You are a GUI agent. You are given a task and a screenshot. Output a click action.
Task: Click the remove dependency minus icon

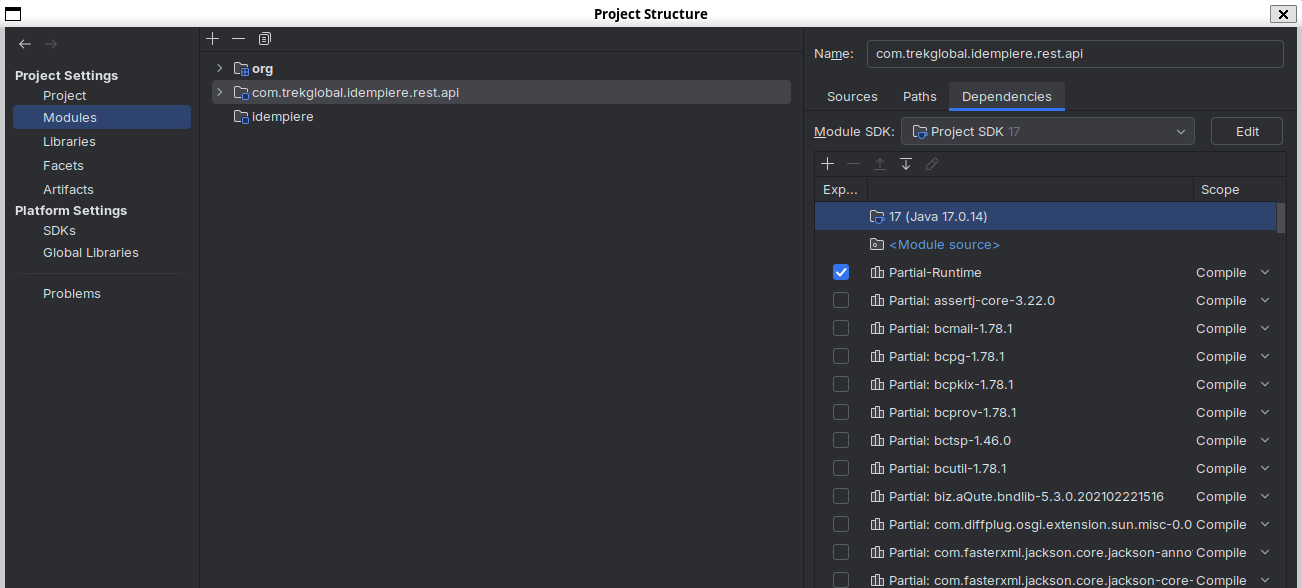click(854, 163)
